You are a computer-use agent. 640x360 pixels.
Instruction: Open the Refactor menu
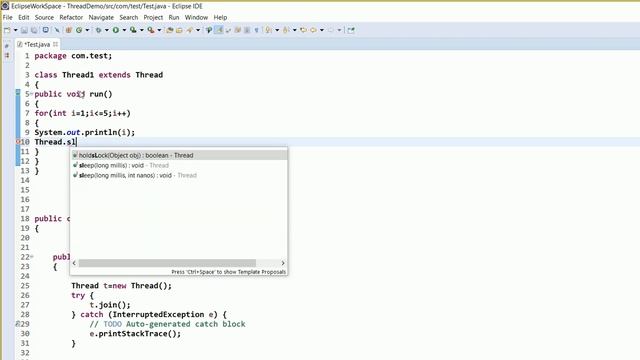coord(71,18)
